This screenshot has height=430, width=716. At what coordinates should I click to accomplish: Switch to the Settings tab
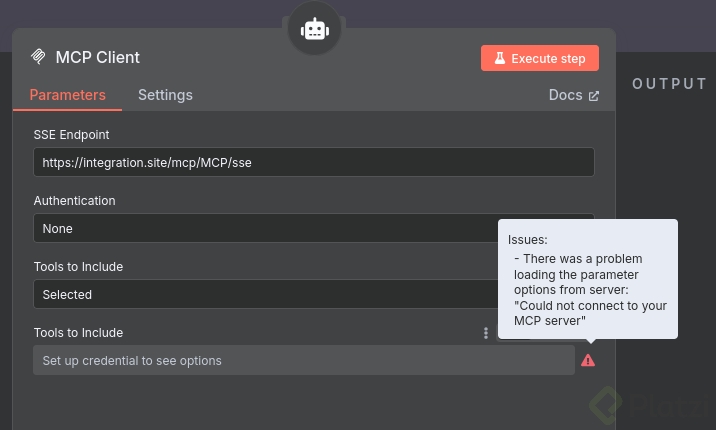point(165,95)
